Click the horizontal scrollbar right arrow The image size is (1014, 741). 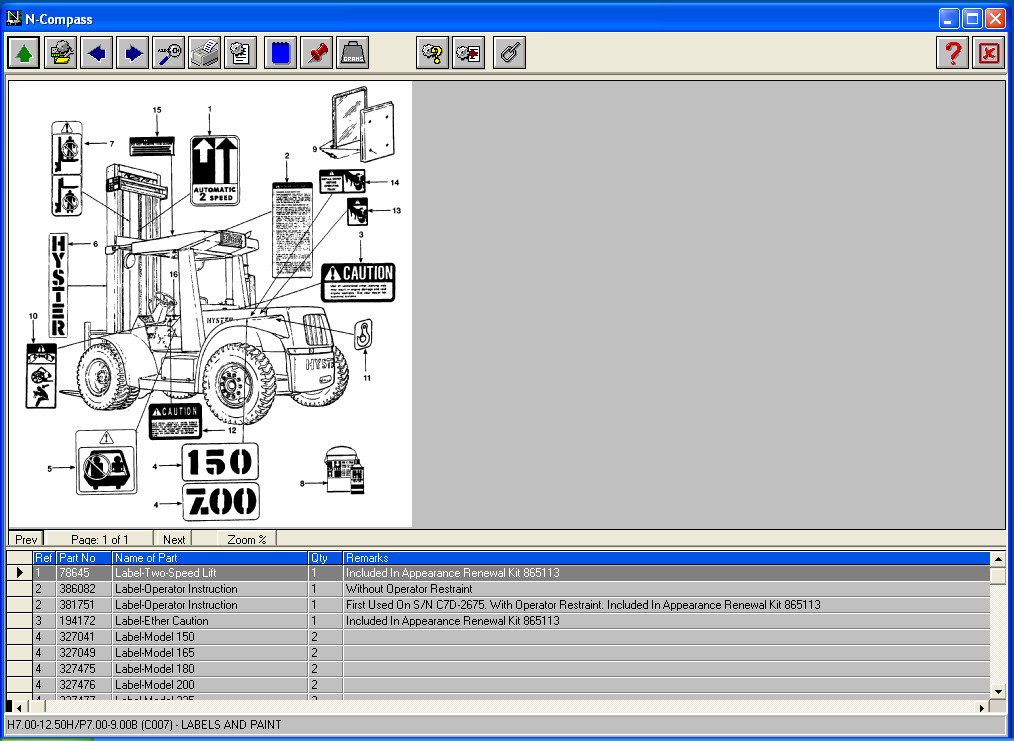point(982,707)
